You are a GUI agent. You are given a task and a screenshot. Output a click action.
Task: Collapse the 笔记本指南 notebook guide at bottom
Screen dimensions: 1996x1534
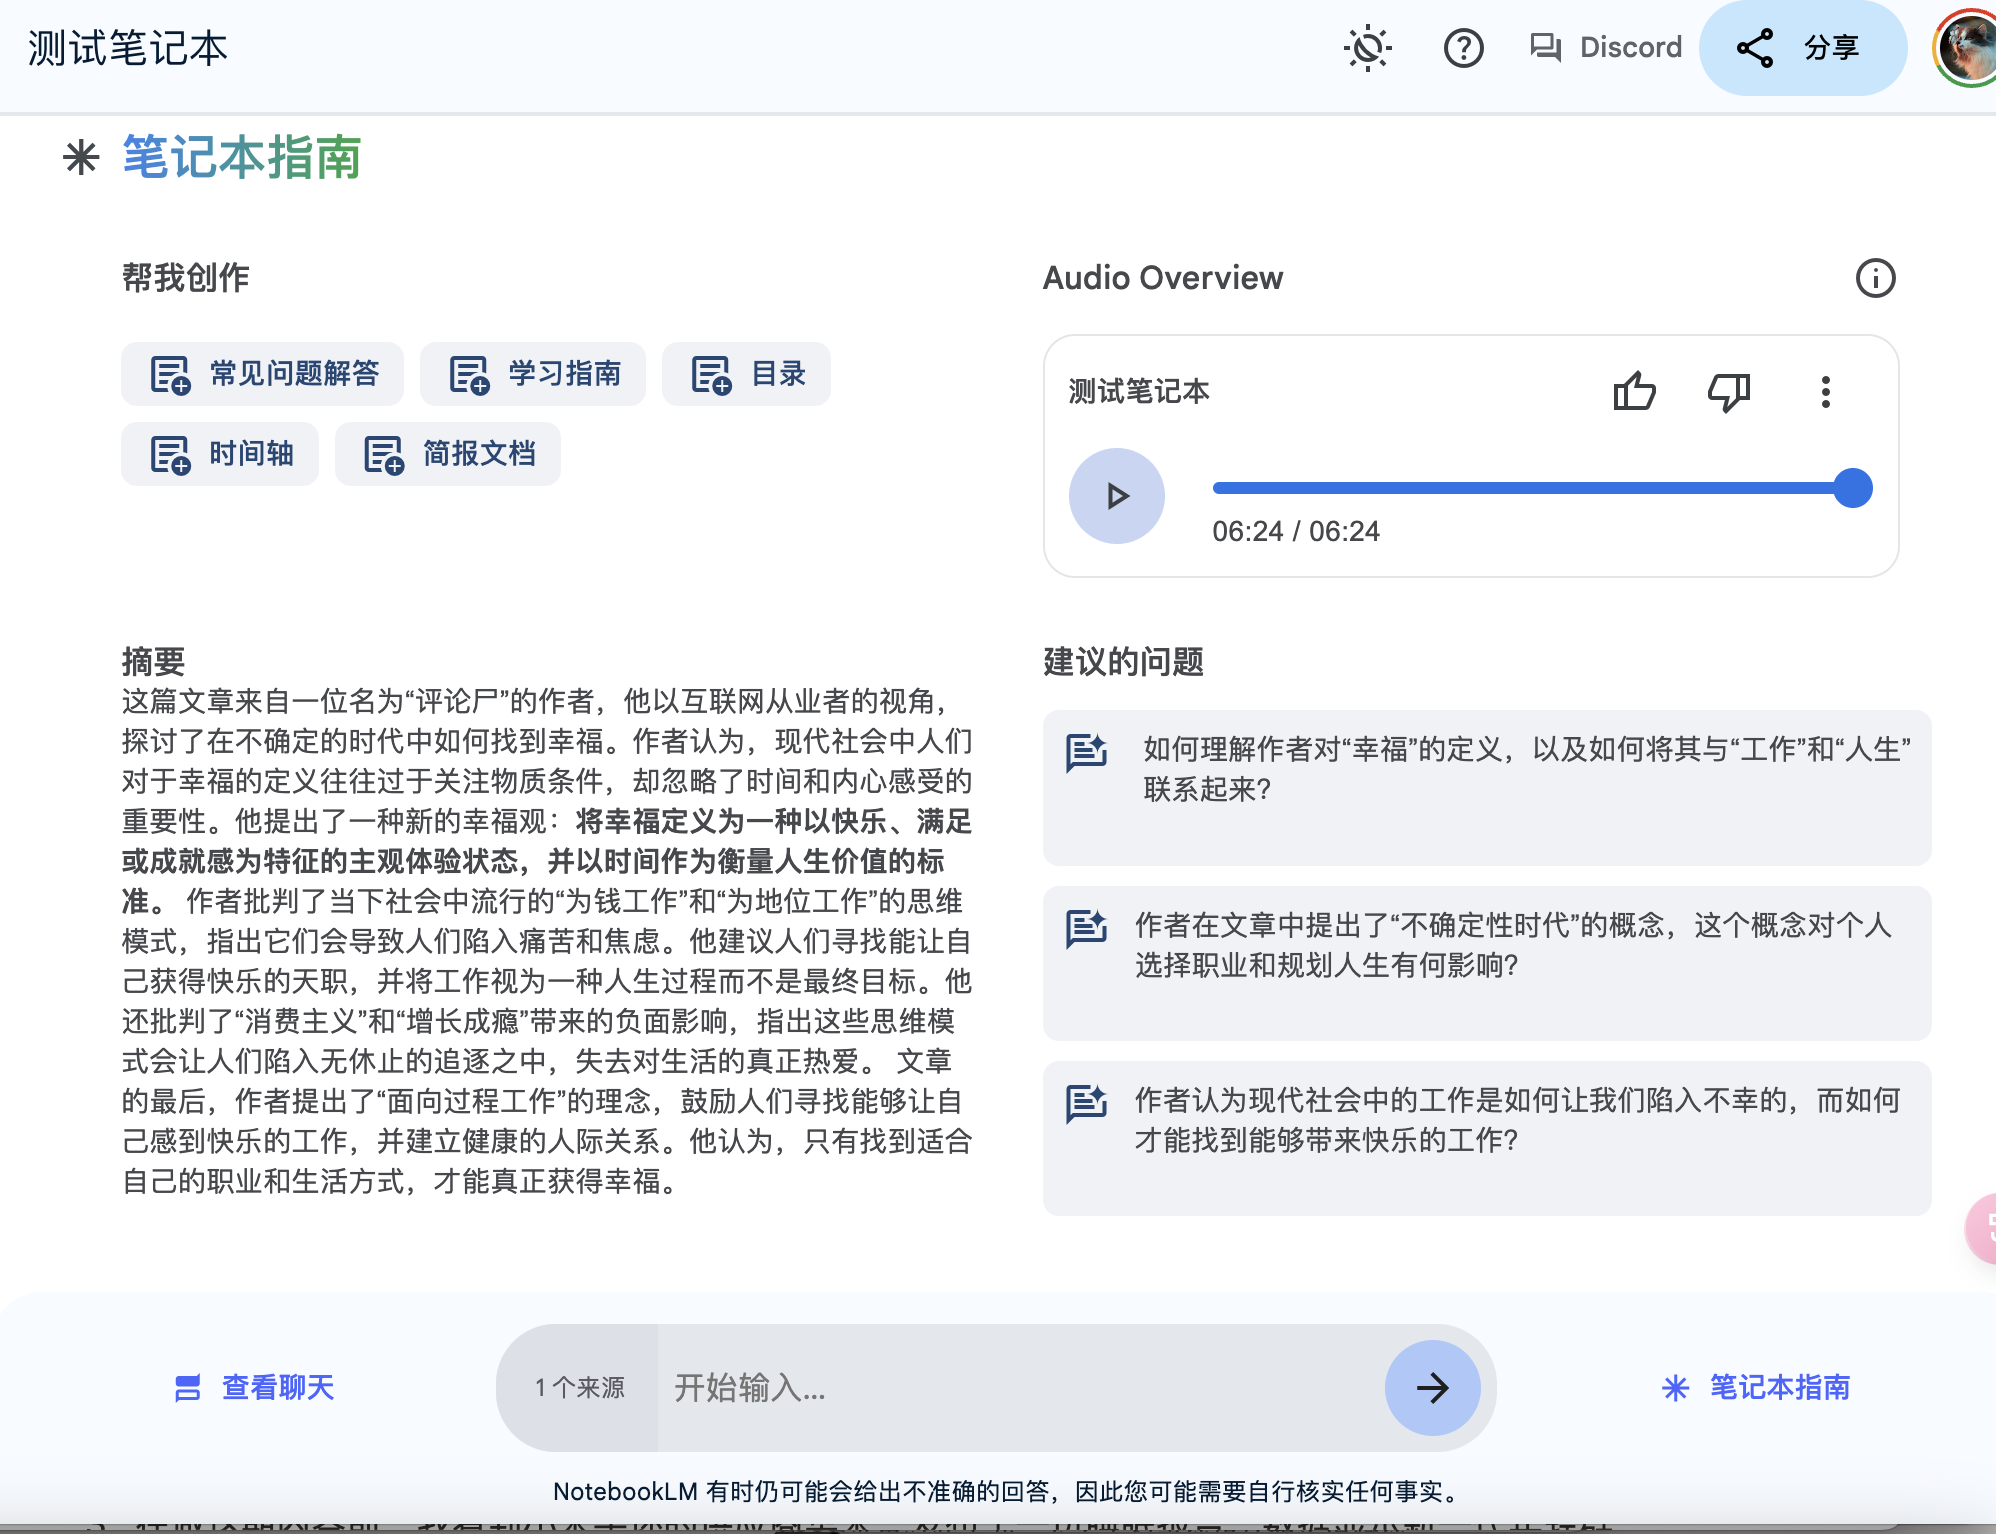1755,1387
